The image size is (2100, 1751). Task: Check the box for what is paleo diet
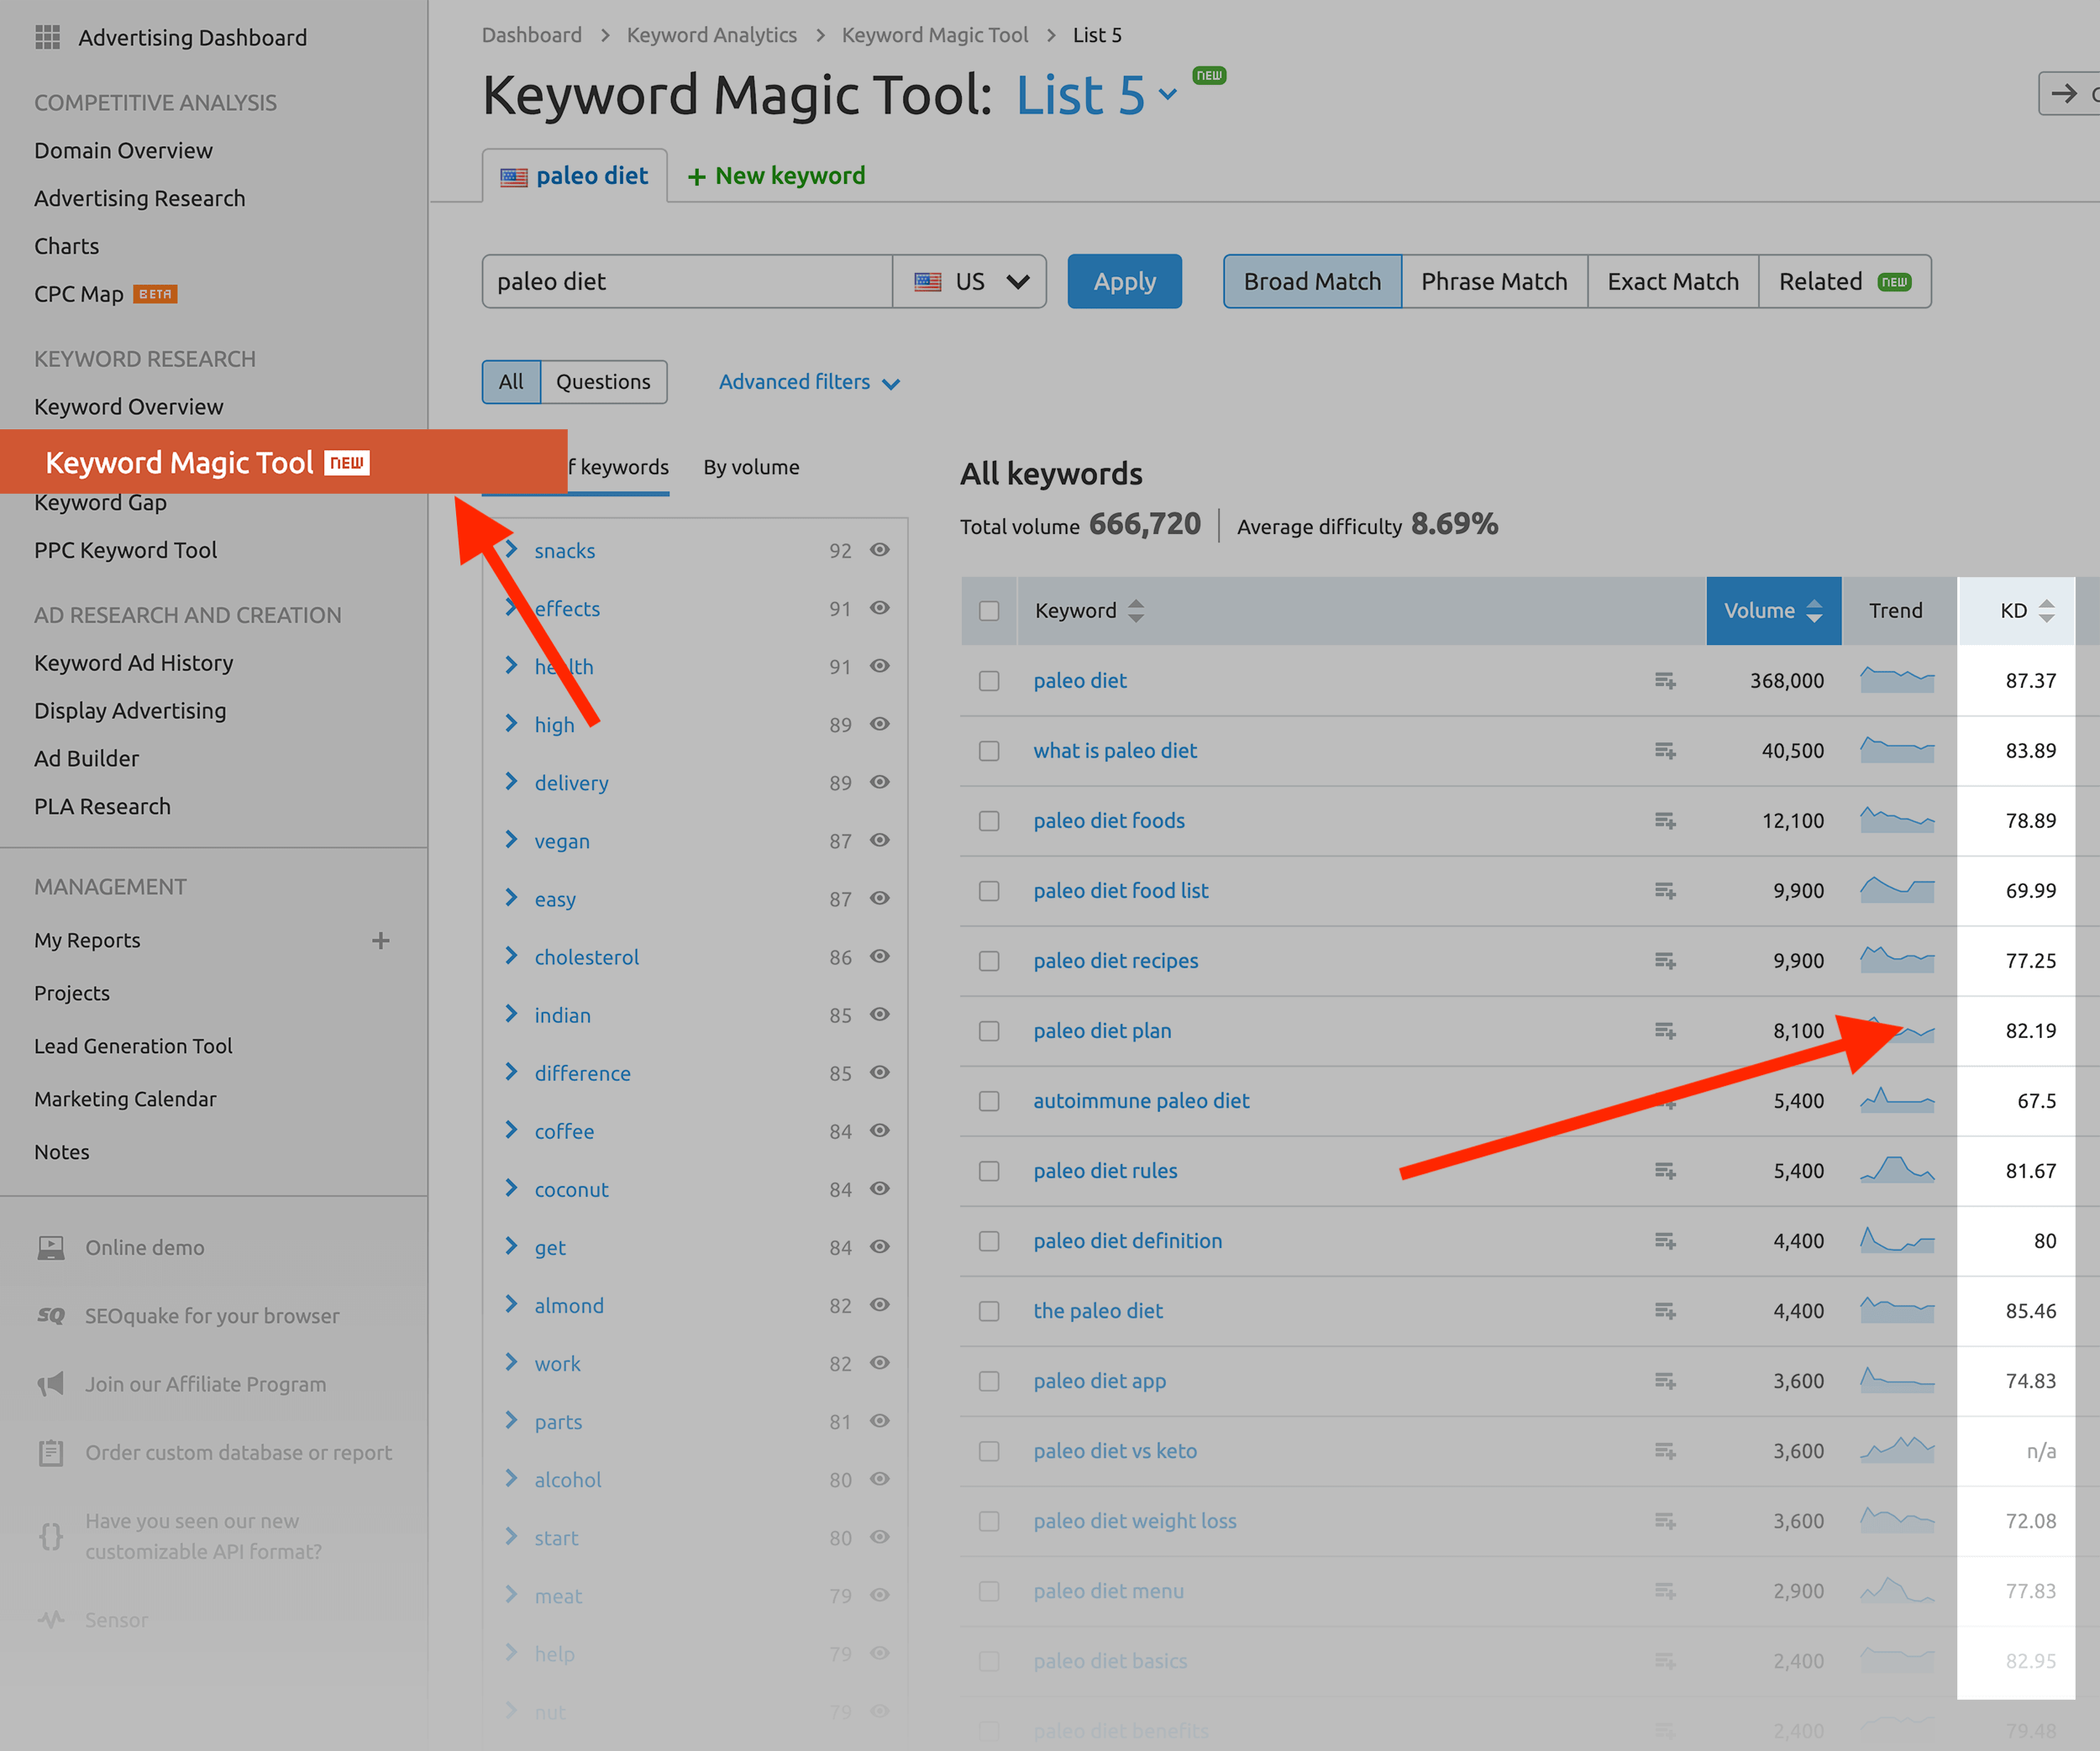point(989,751)
